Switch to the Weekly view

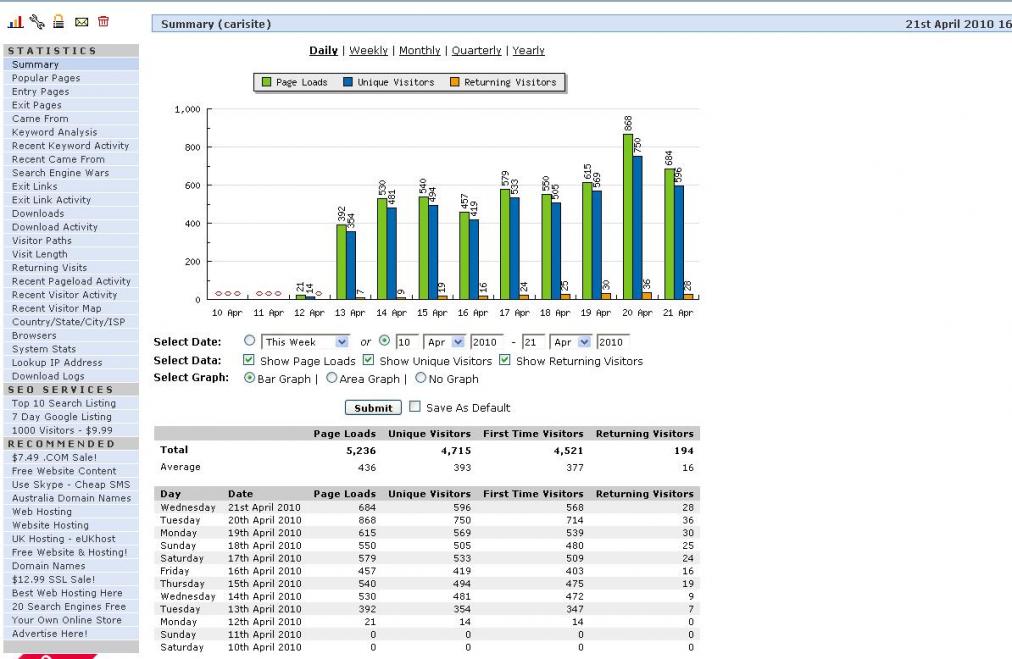click(x=368, y=50)
